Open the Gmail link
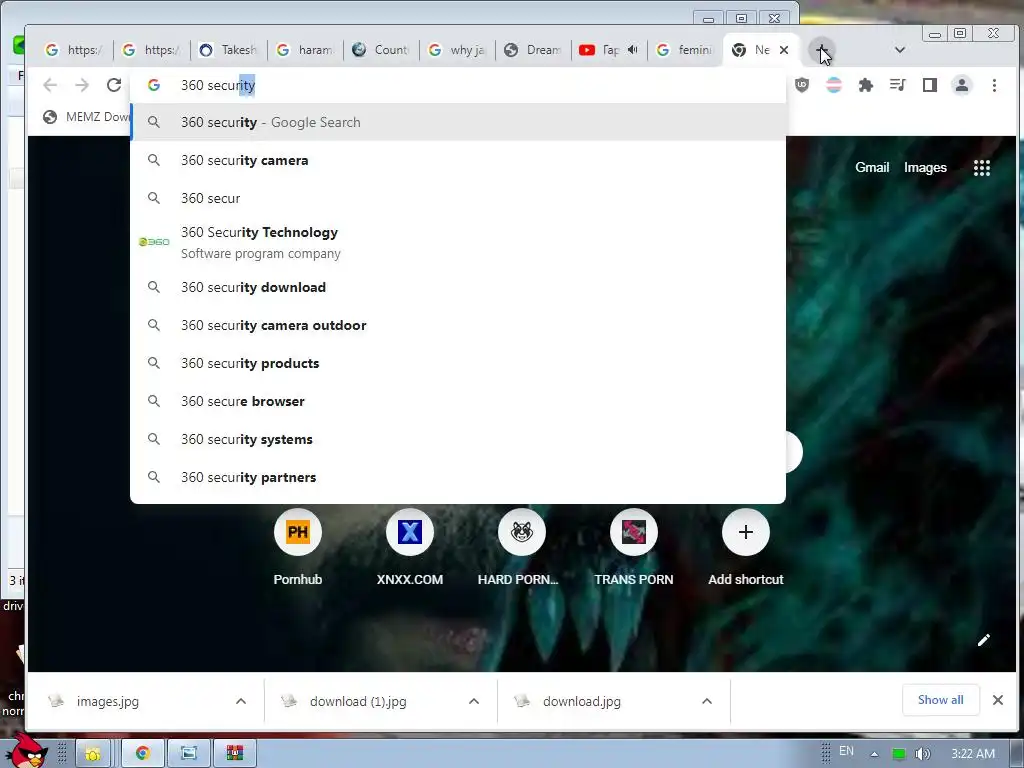Image resolution: width=1024 pixels, height=768 pixels. pyautogui.click(x=872, y=167)
